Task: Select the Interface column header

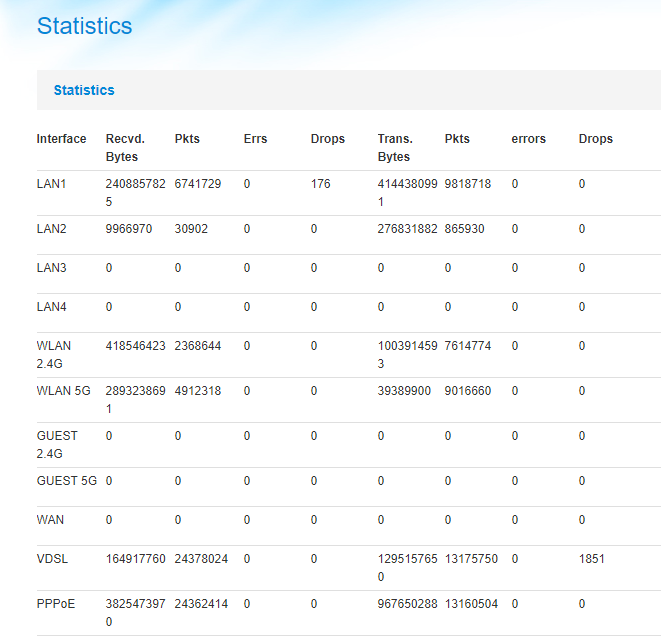Action: pos(62,139)
